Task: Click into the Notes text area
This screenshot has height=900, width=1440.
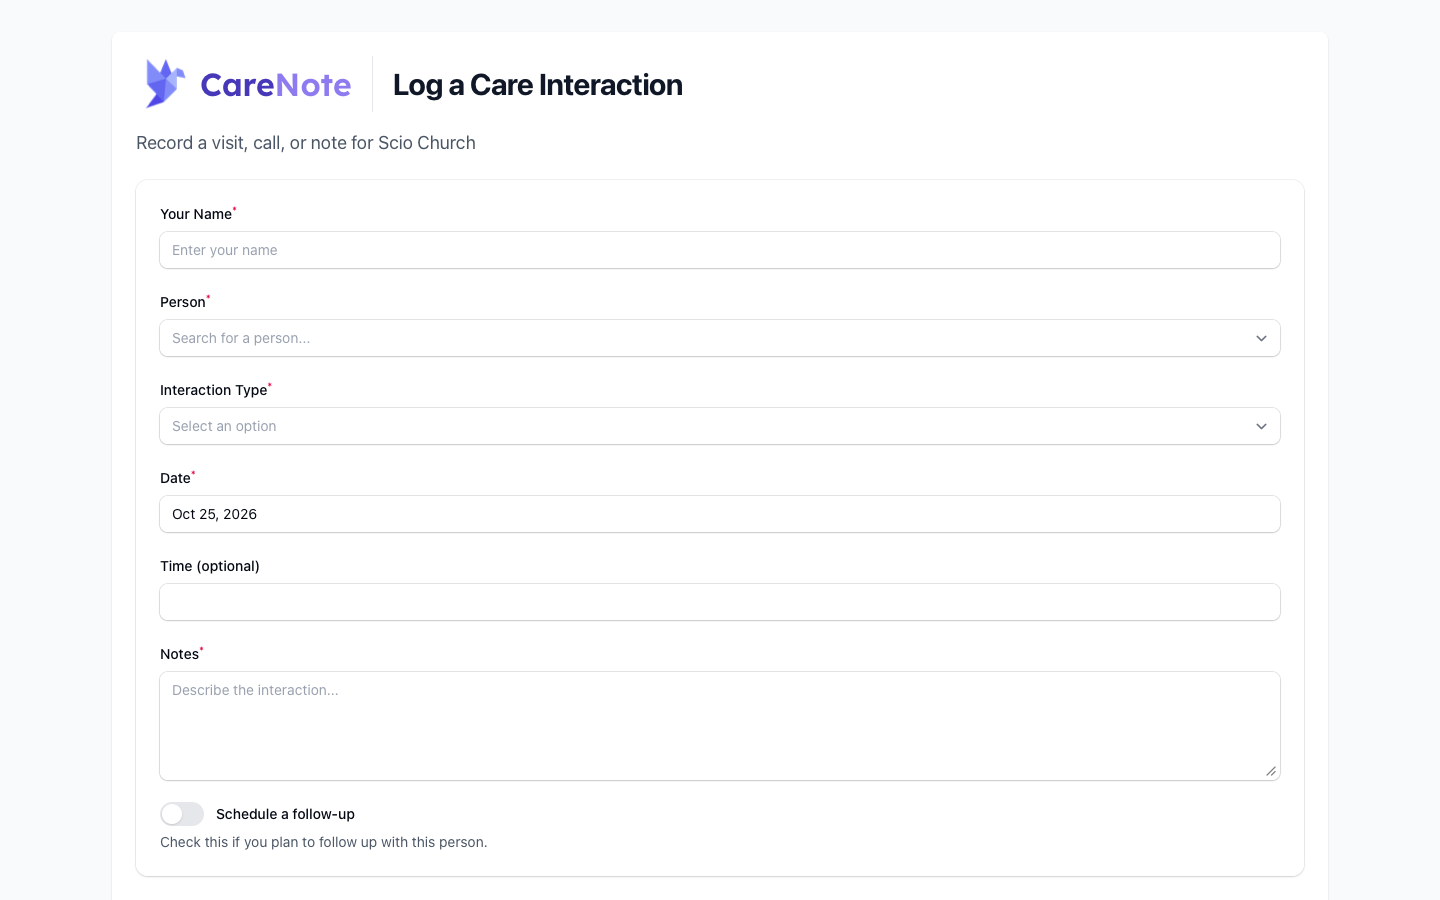Action: point(720,726)
